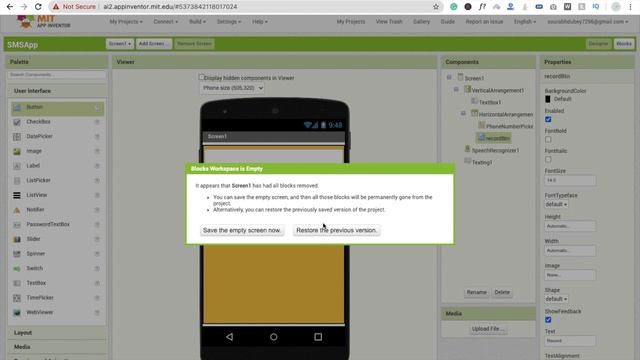
Task: Click the Notifier warning icon
Action: (17, 210)
